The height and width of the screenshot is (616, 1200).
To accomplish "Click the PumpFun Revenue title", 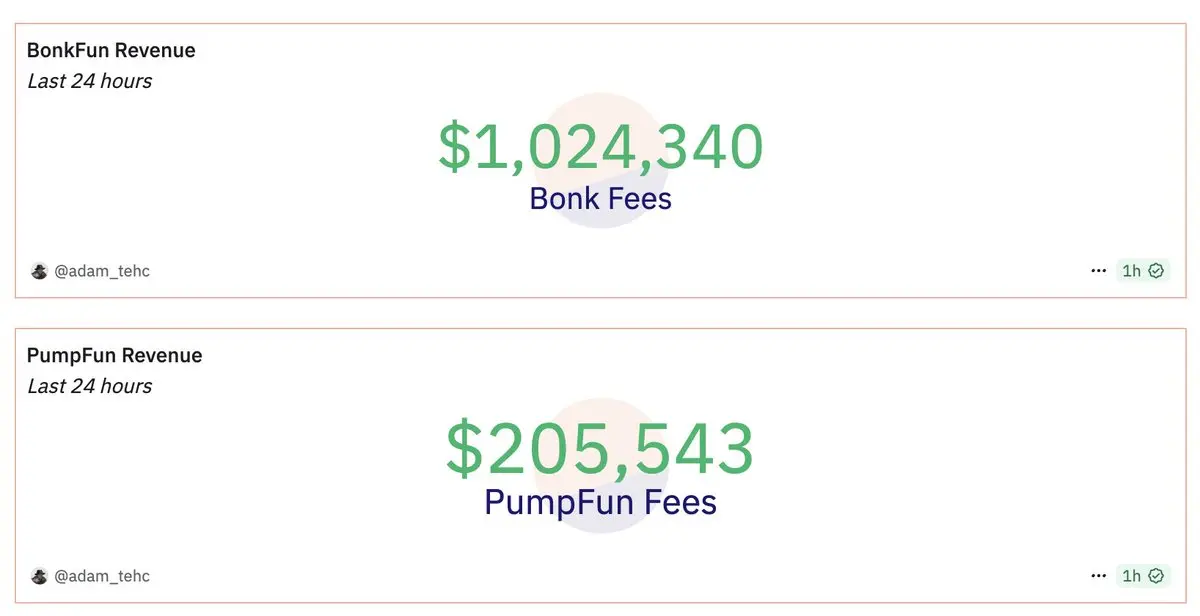I will click(x=114, y=355).
